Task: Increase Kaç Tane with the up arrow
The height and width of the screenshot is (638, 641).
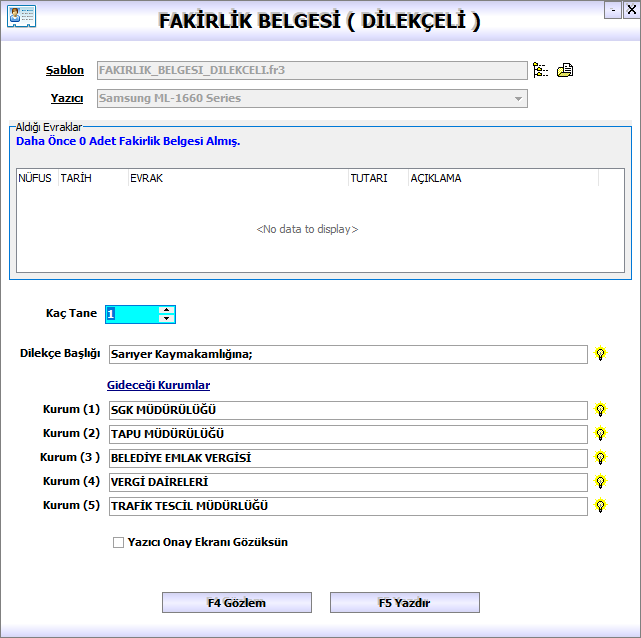Action: click(x=166, y=309)
